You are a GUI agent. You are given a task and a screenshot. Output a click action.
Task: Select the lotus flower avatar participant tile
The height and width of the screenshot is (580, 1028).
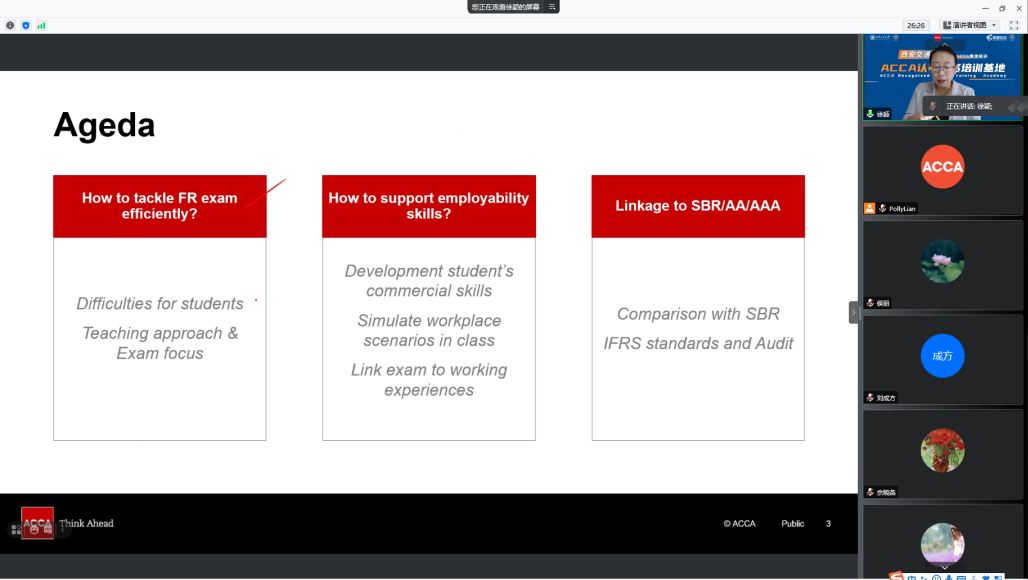(x=942, y=261)
